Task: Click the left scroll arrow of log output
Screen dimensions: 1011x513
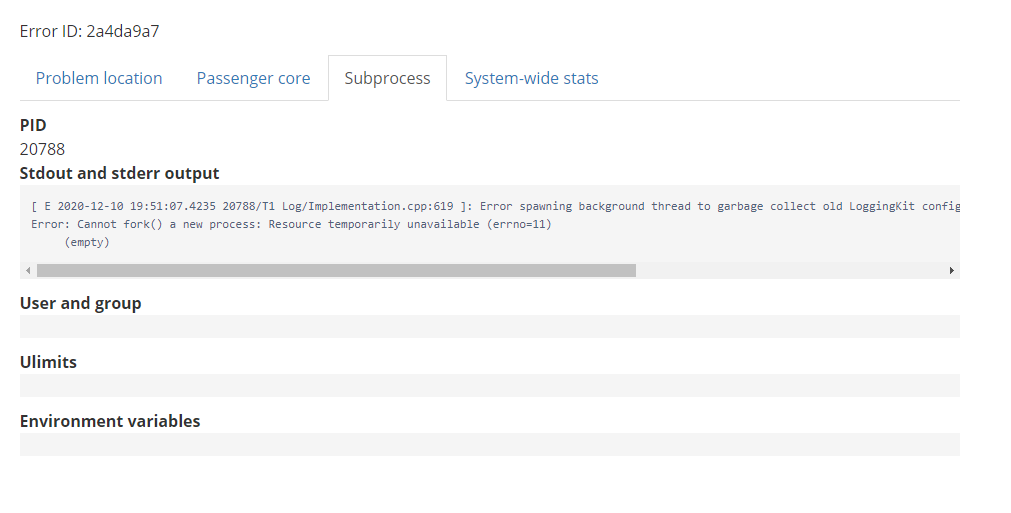Action: click(28, 271)
